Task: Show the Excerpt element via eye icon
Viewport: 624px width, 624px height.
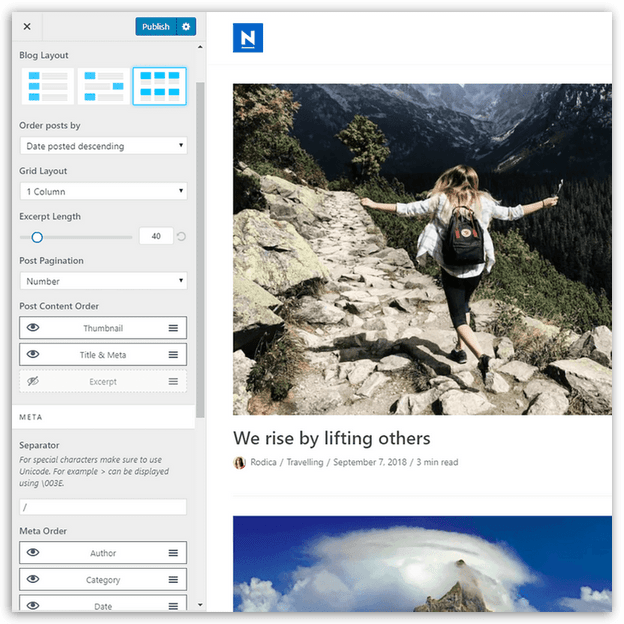Action: point(33,382)
